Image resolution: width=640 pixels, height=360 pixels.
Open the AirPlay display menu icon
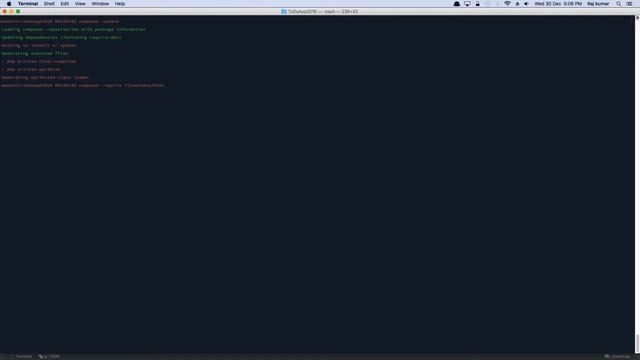[x=467, y=4]
